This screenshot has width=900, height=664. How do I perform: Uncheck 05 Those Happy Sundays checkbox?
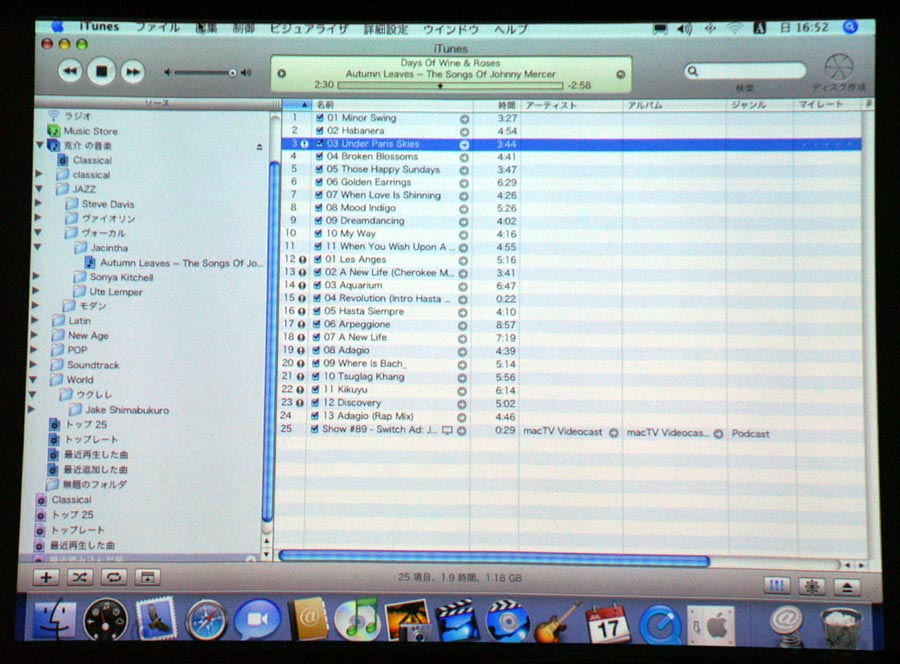(319, 169)
